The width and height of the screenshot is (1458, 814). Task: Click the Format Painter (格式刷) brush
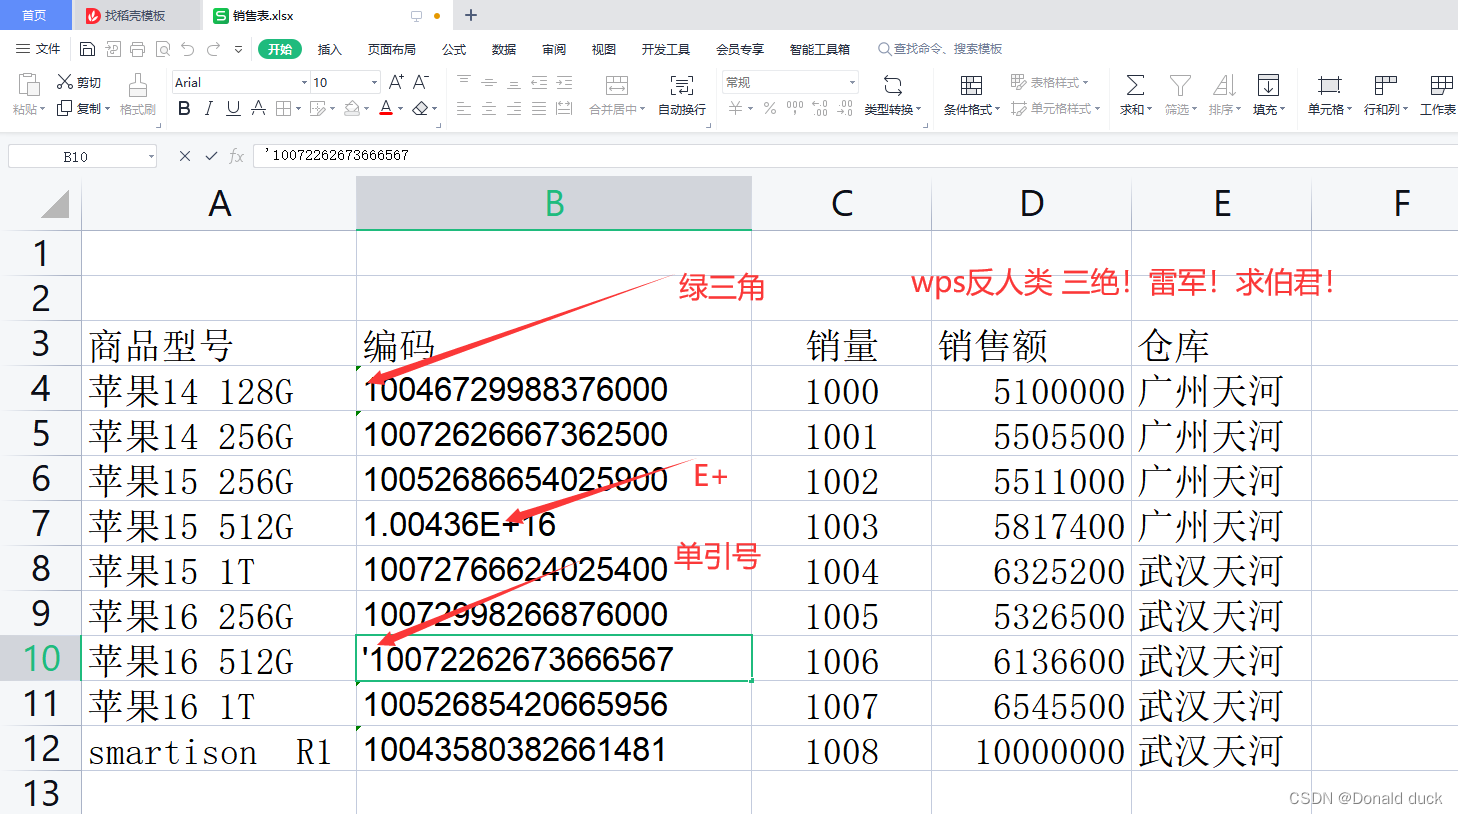coord(138,94)
